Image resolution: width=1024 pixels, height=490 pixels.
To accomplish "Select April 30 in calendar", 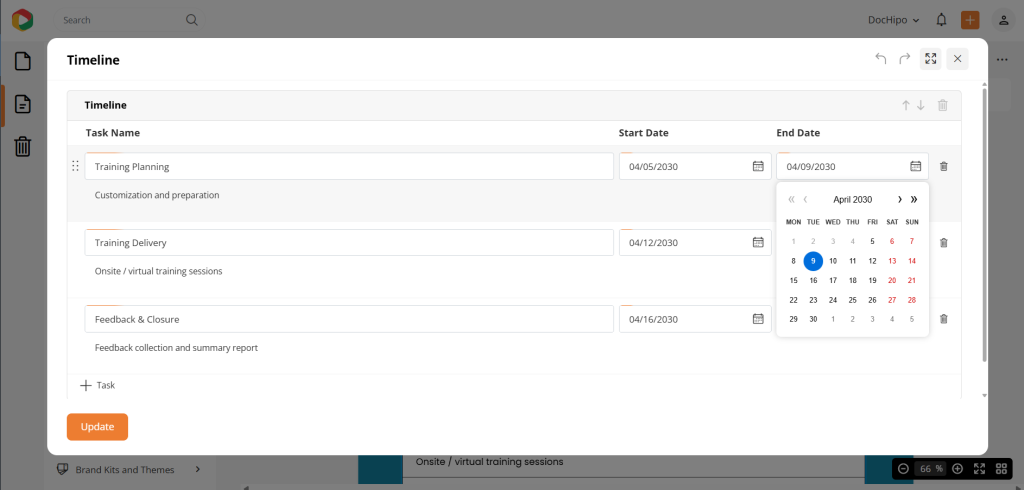I will [813, 319].
